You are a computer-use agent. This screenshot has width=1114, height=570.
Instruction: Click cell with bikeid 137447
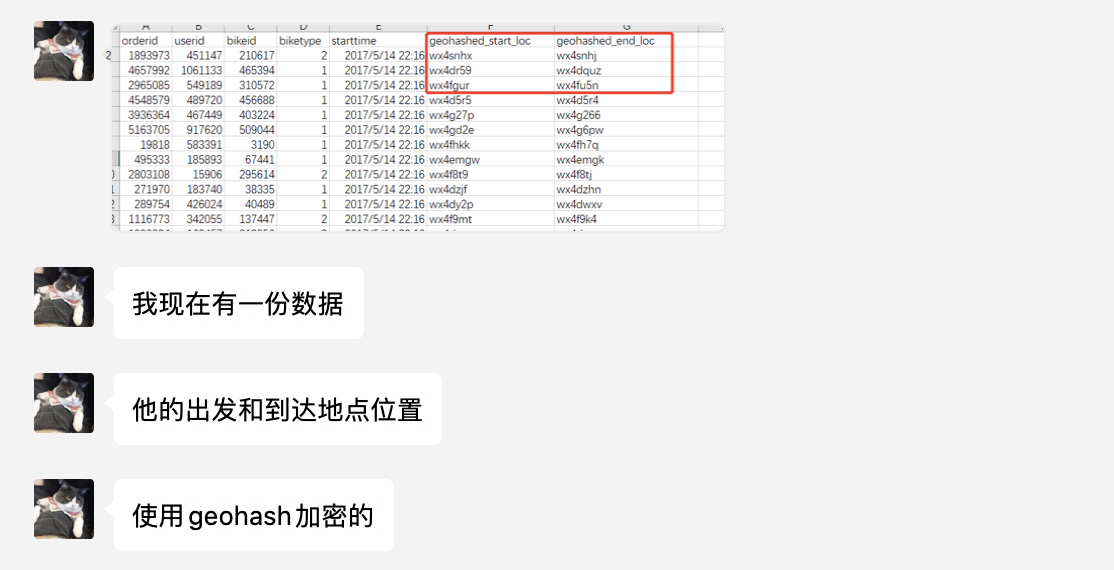[x=251, y=219]
